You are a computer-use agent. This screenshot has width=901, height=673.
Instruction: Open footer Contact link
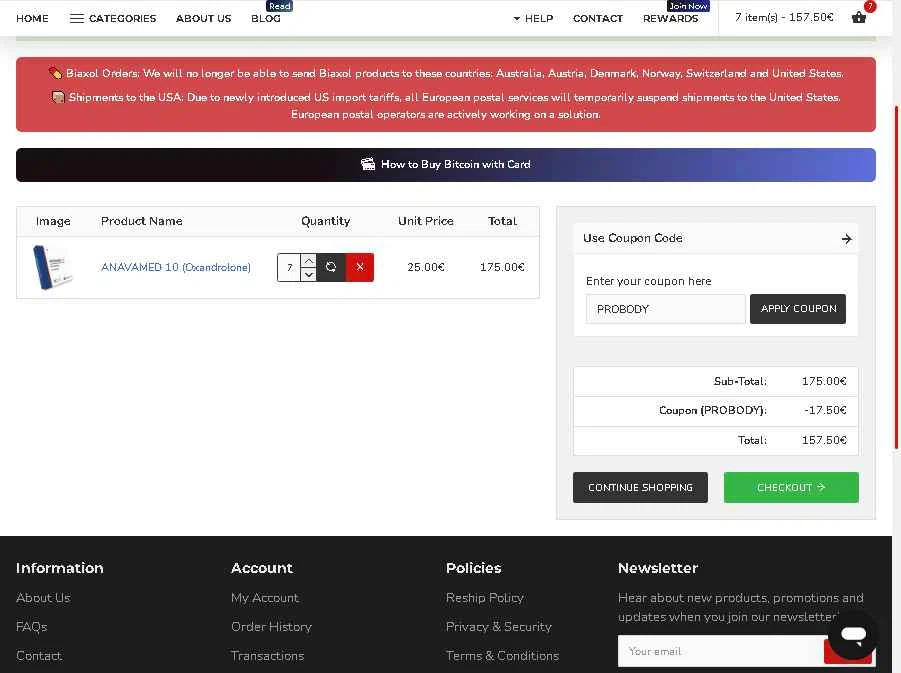tap(38, 655)
